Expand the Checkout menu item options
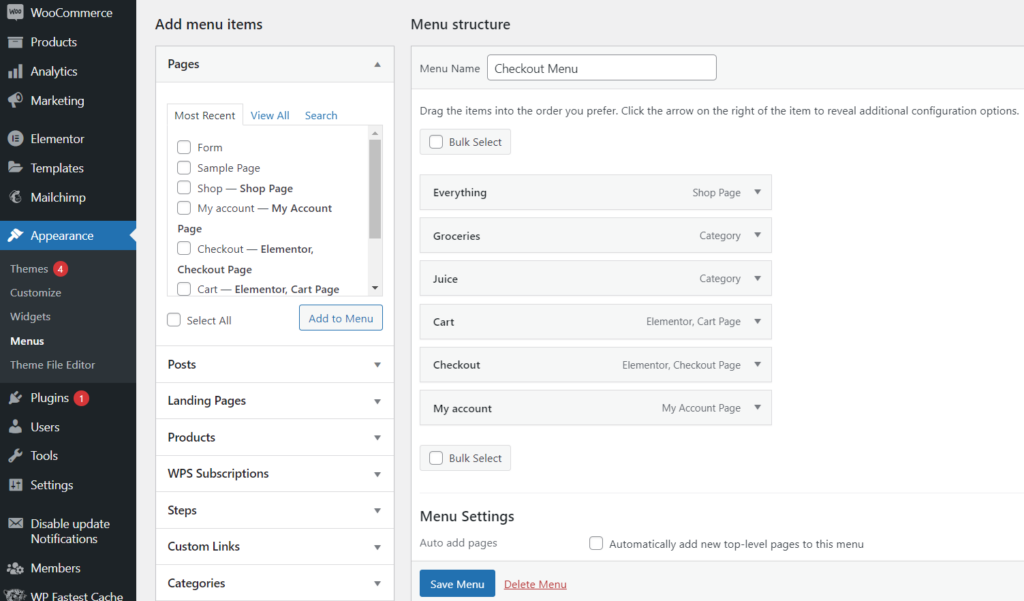 click(x=758, y=365)
